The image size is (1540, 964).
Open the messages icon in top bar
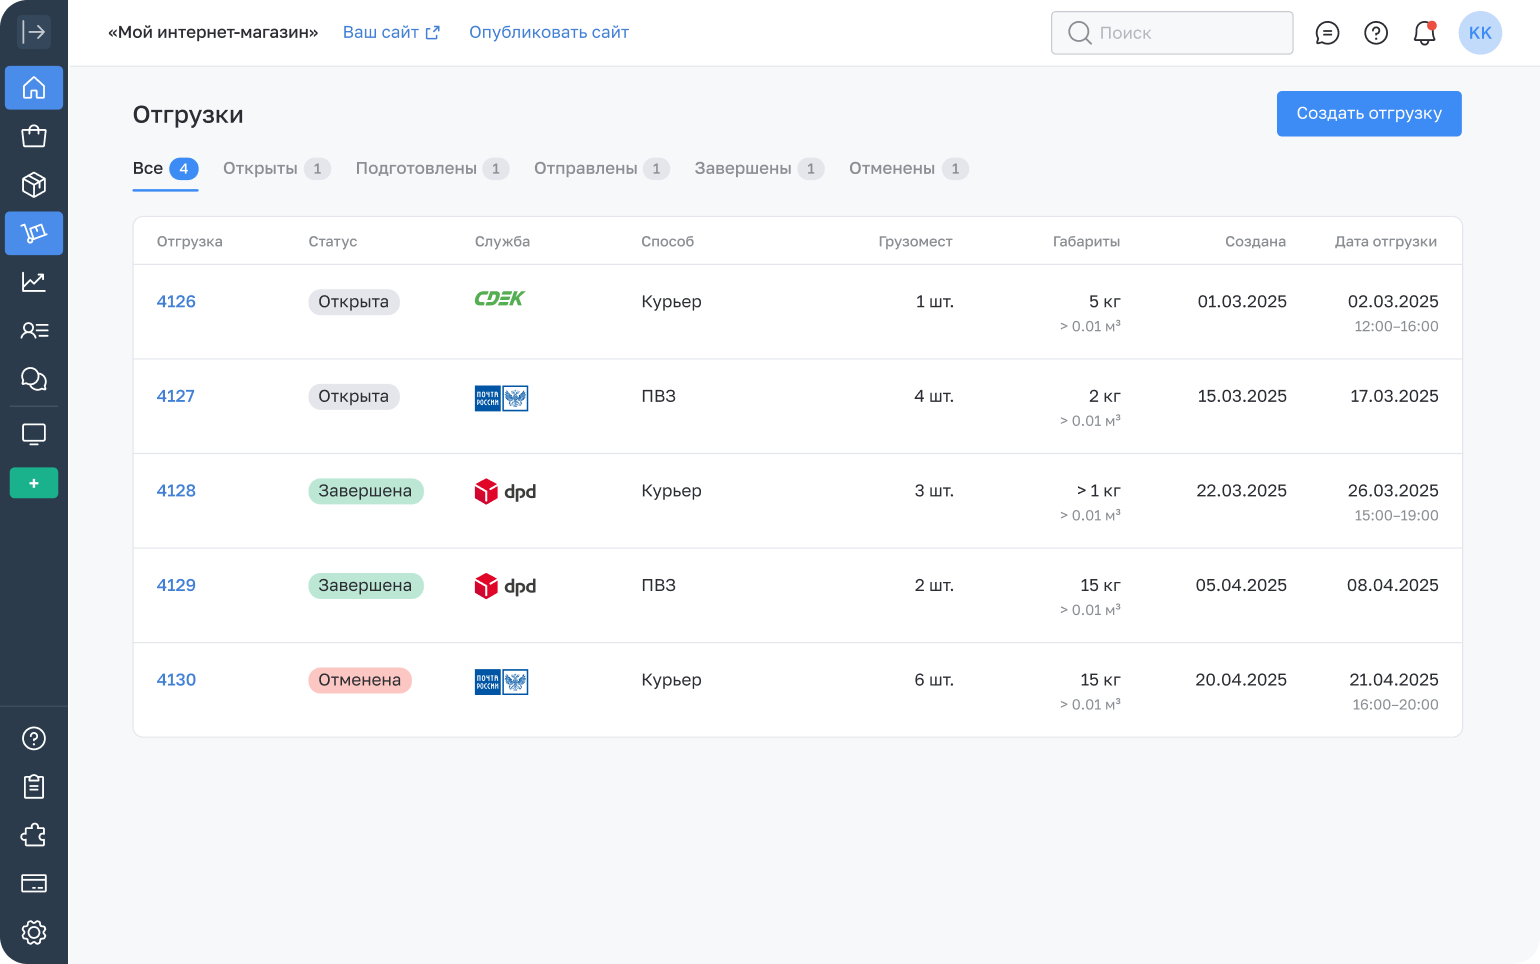click(x=1327, y=33)
